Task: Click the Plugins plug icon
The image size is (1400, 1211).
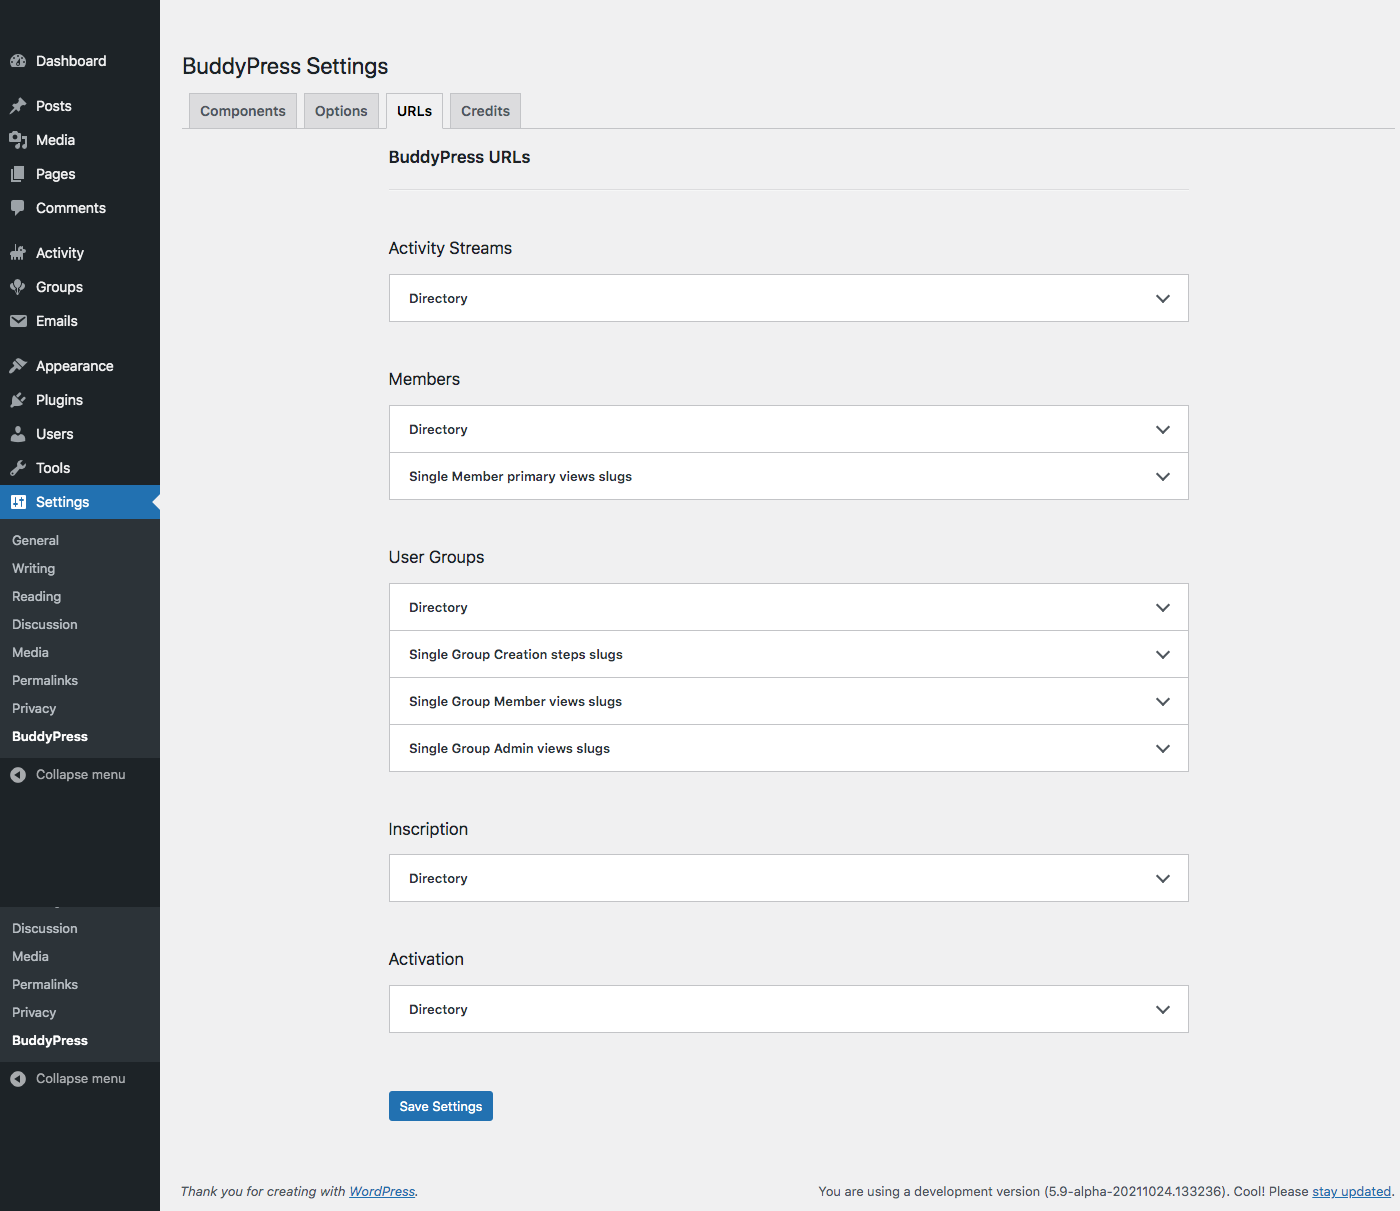Action: 18,400
